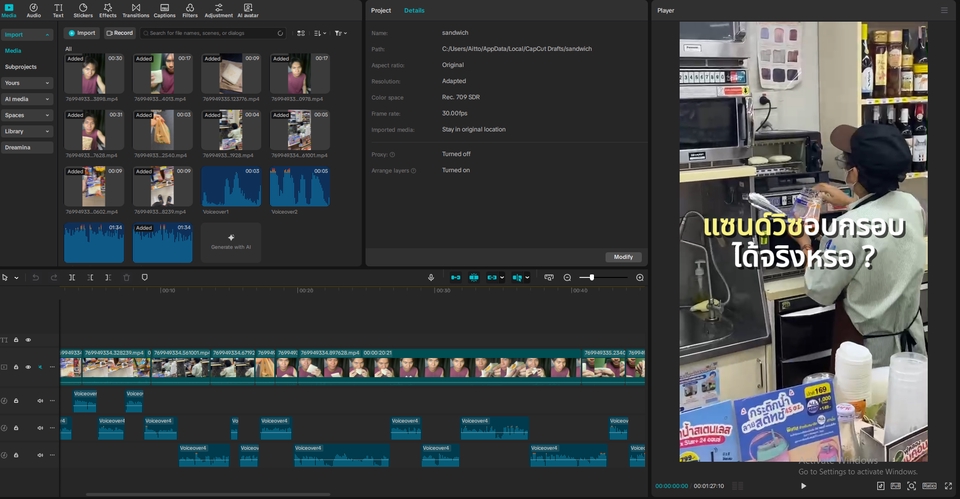Click the Record button in media panel
The height and width of the screenshot is (499, 960).
[x=119, y=33]
